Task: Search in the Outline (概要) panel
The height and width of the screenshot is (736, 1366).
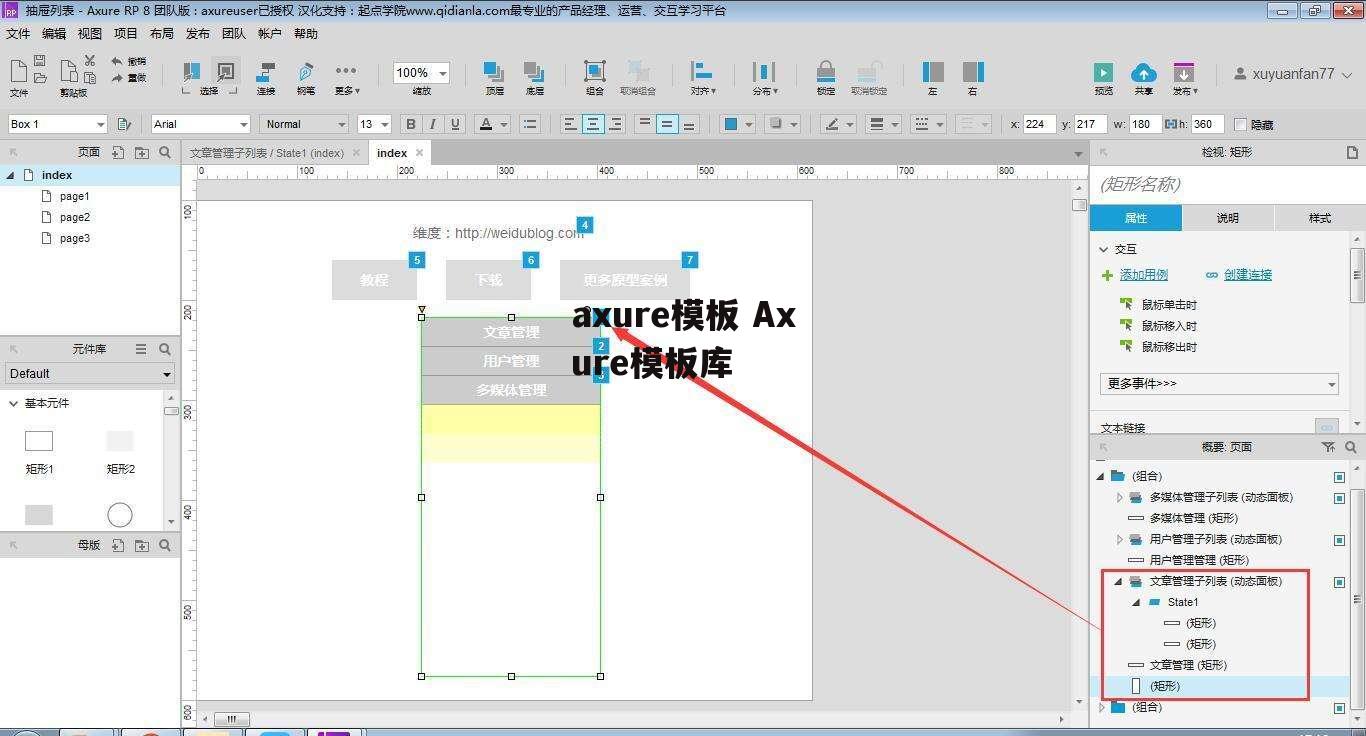Action: pos(1351,447)
